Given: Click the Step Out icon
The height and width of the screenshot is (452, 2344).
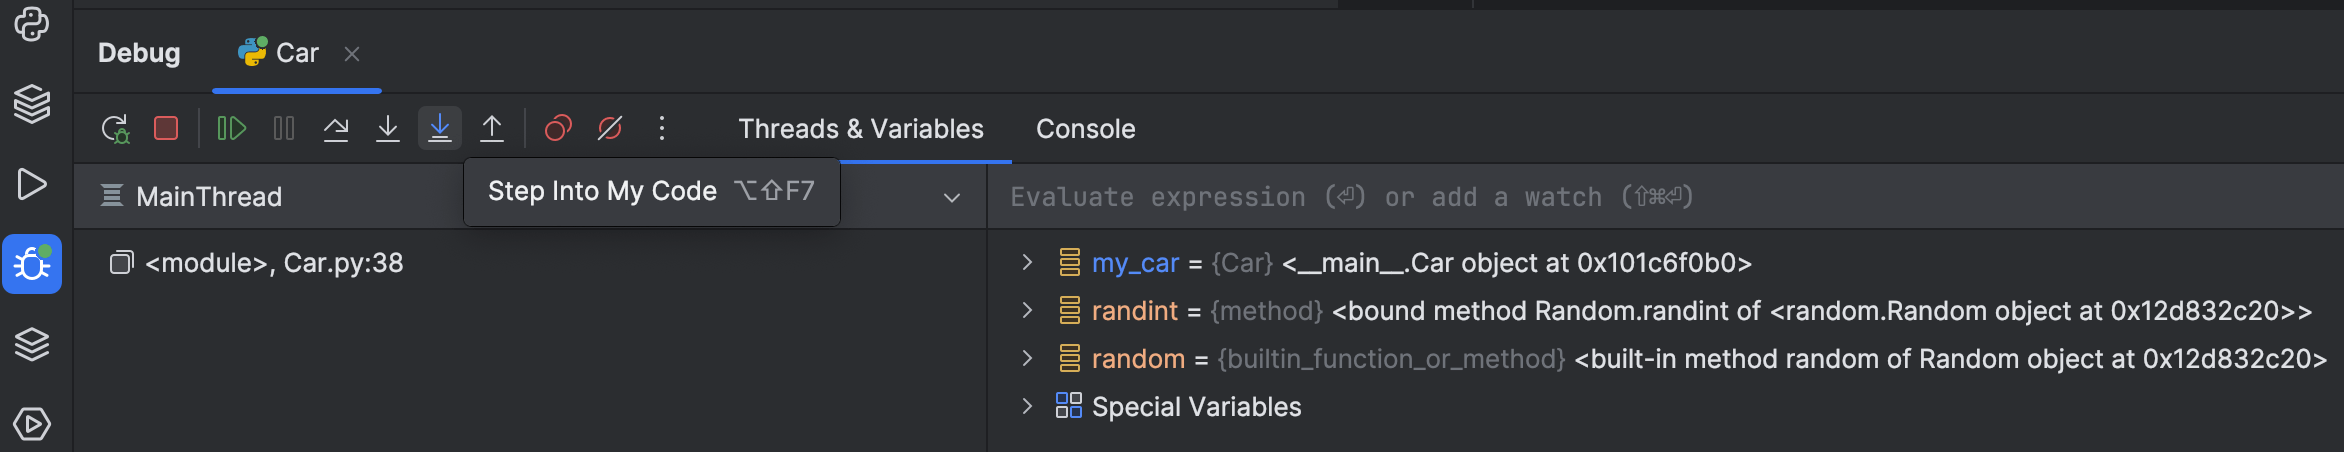Looking at the screenshot, I should (492, 129).
